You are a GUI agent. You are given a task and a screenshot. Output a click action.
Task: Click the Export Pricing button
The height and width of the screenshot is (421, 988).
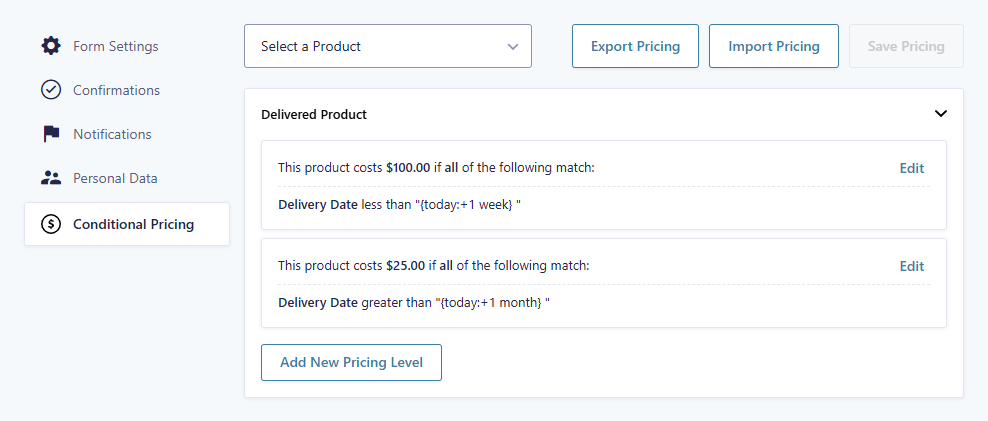point(635,46)
